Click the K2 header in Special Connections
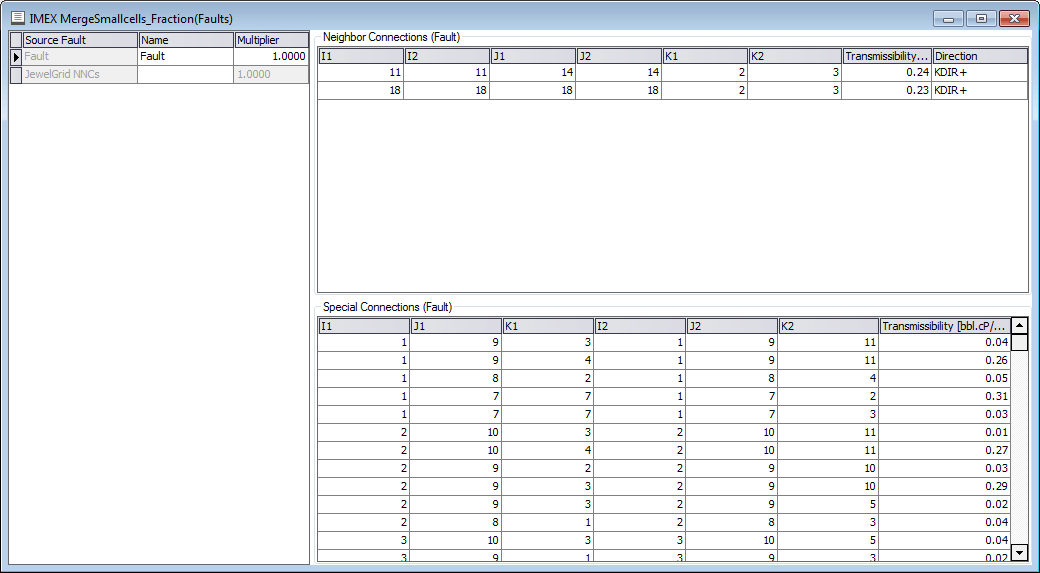This screenshot has height=573, width=1040. coord(827,326)
